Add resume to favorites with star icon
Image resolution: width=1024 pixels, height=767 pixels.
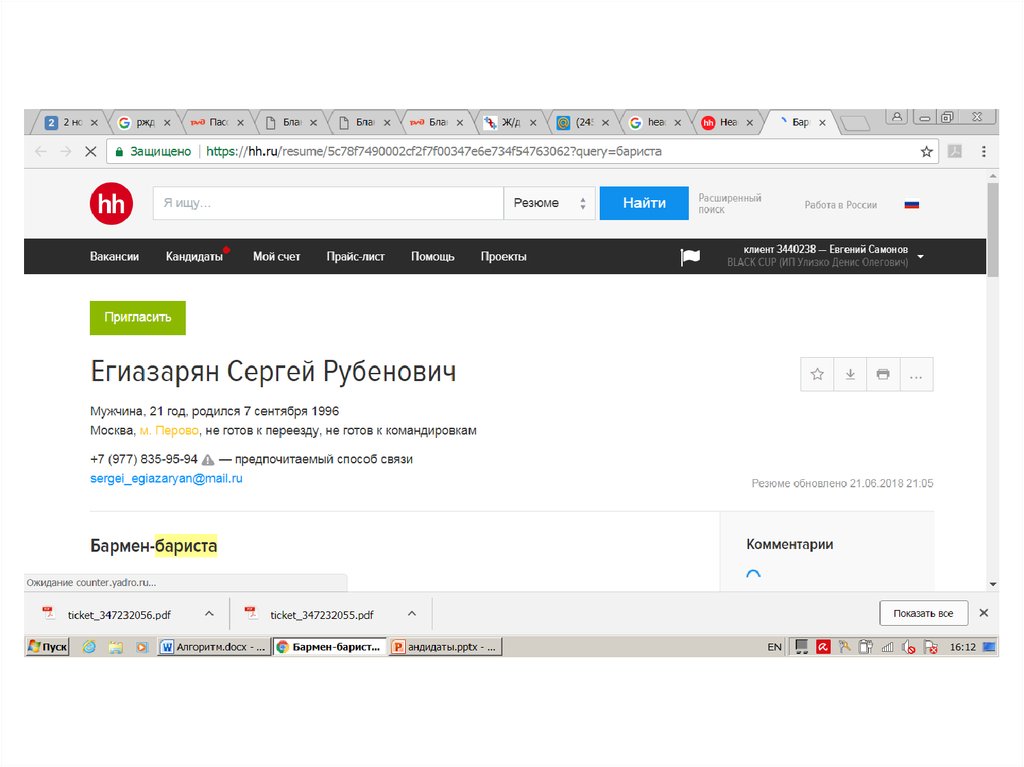817,374
